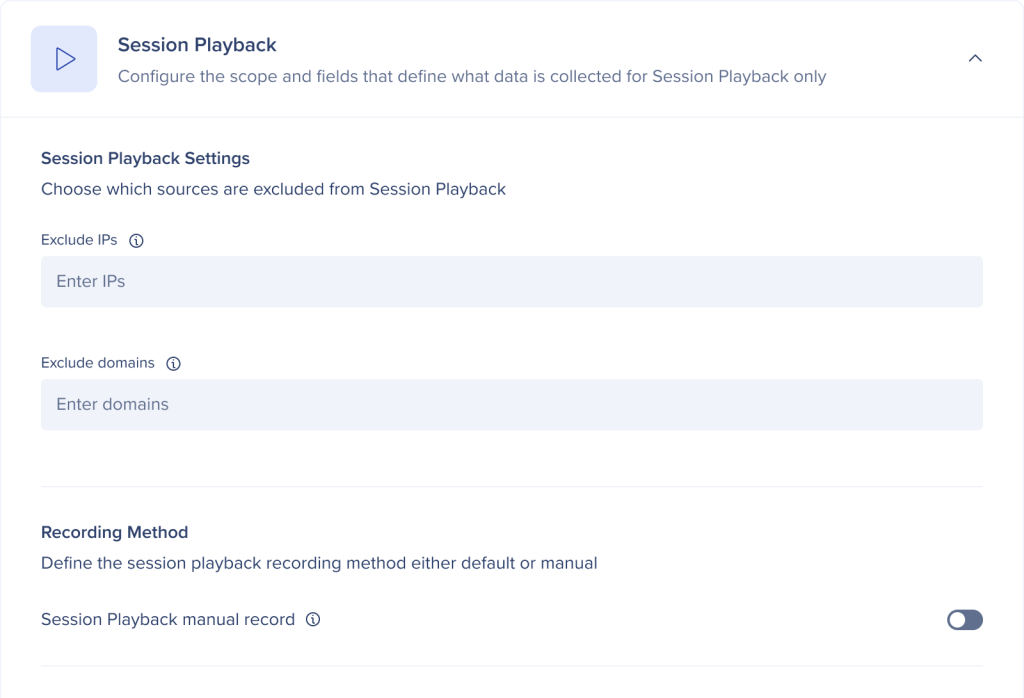Click the Exclude IPs label

(x=79, y=241)
